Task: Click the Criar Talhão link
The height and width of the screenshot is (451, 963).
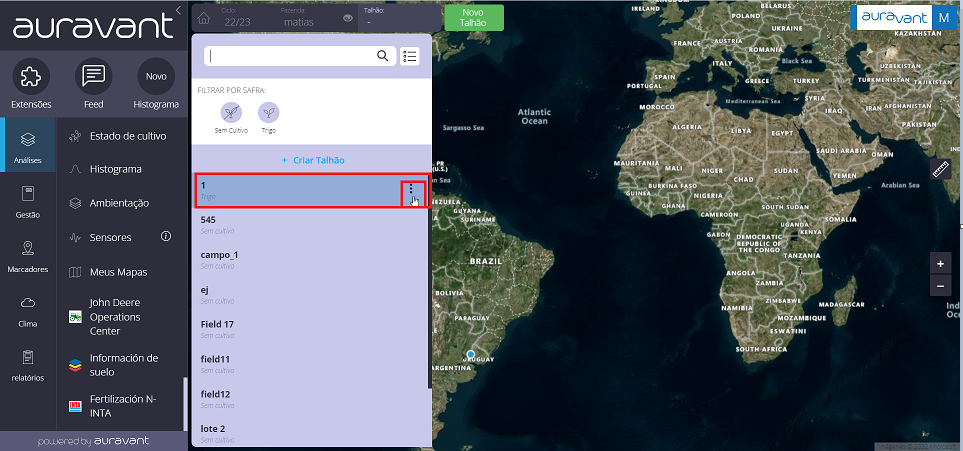Action: 313,160
